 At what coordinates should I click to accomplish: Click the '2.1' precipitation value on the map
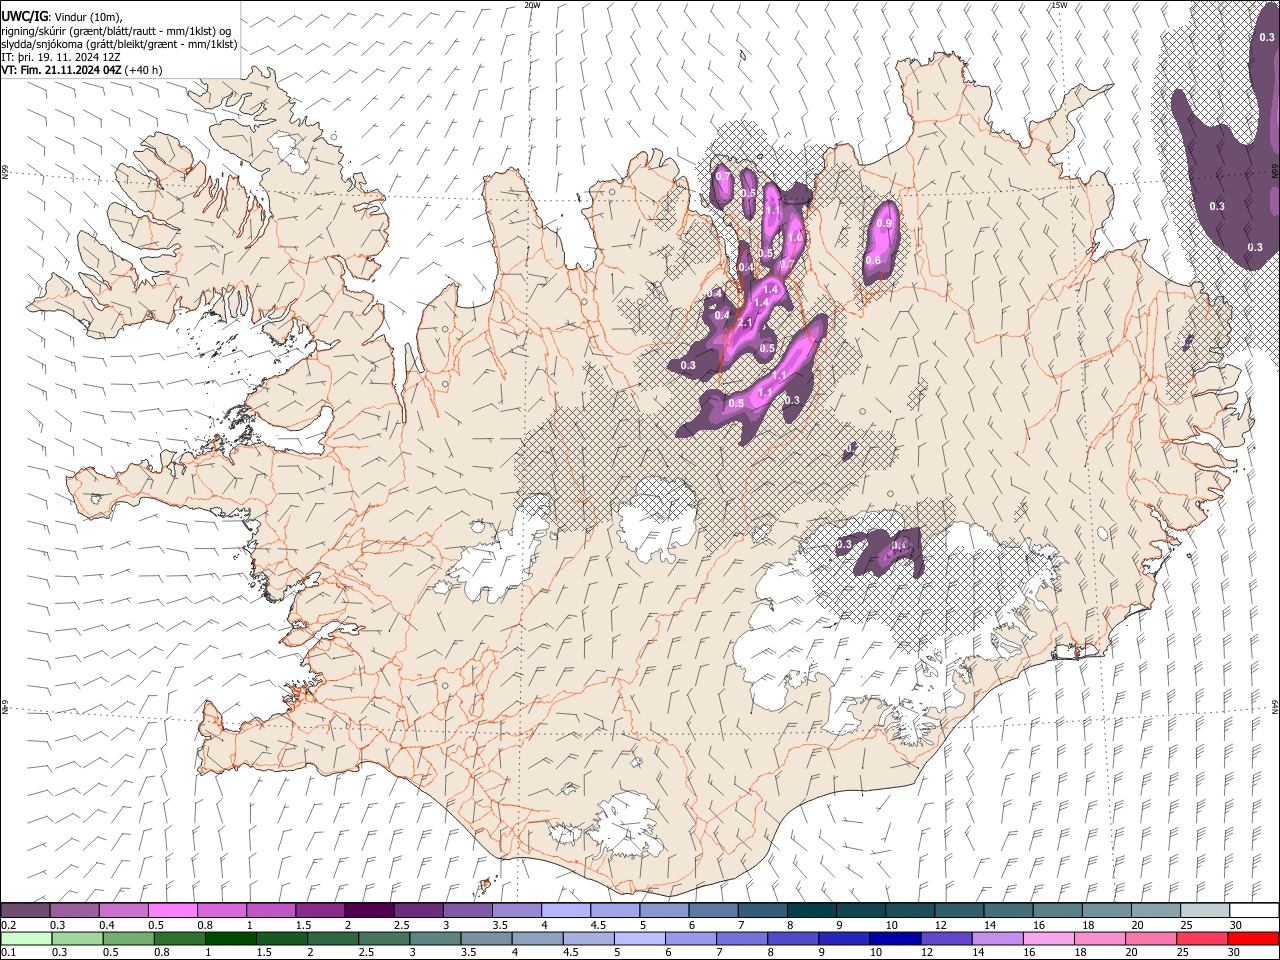pos(745,323)
